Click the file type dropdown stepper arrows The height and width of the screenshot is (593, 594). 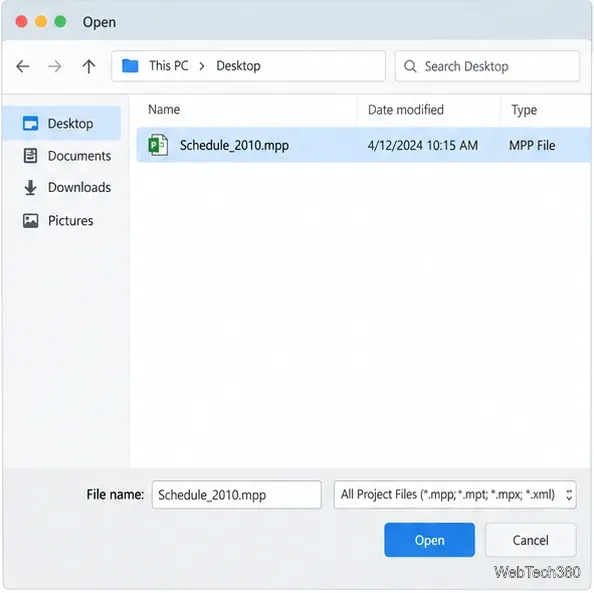click(569, 495)
